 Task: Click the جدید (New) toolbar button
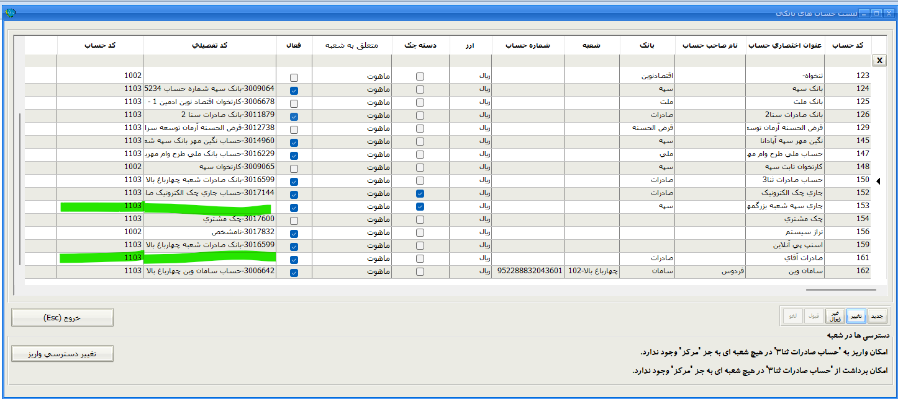click(x=877, y=315)
